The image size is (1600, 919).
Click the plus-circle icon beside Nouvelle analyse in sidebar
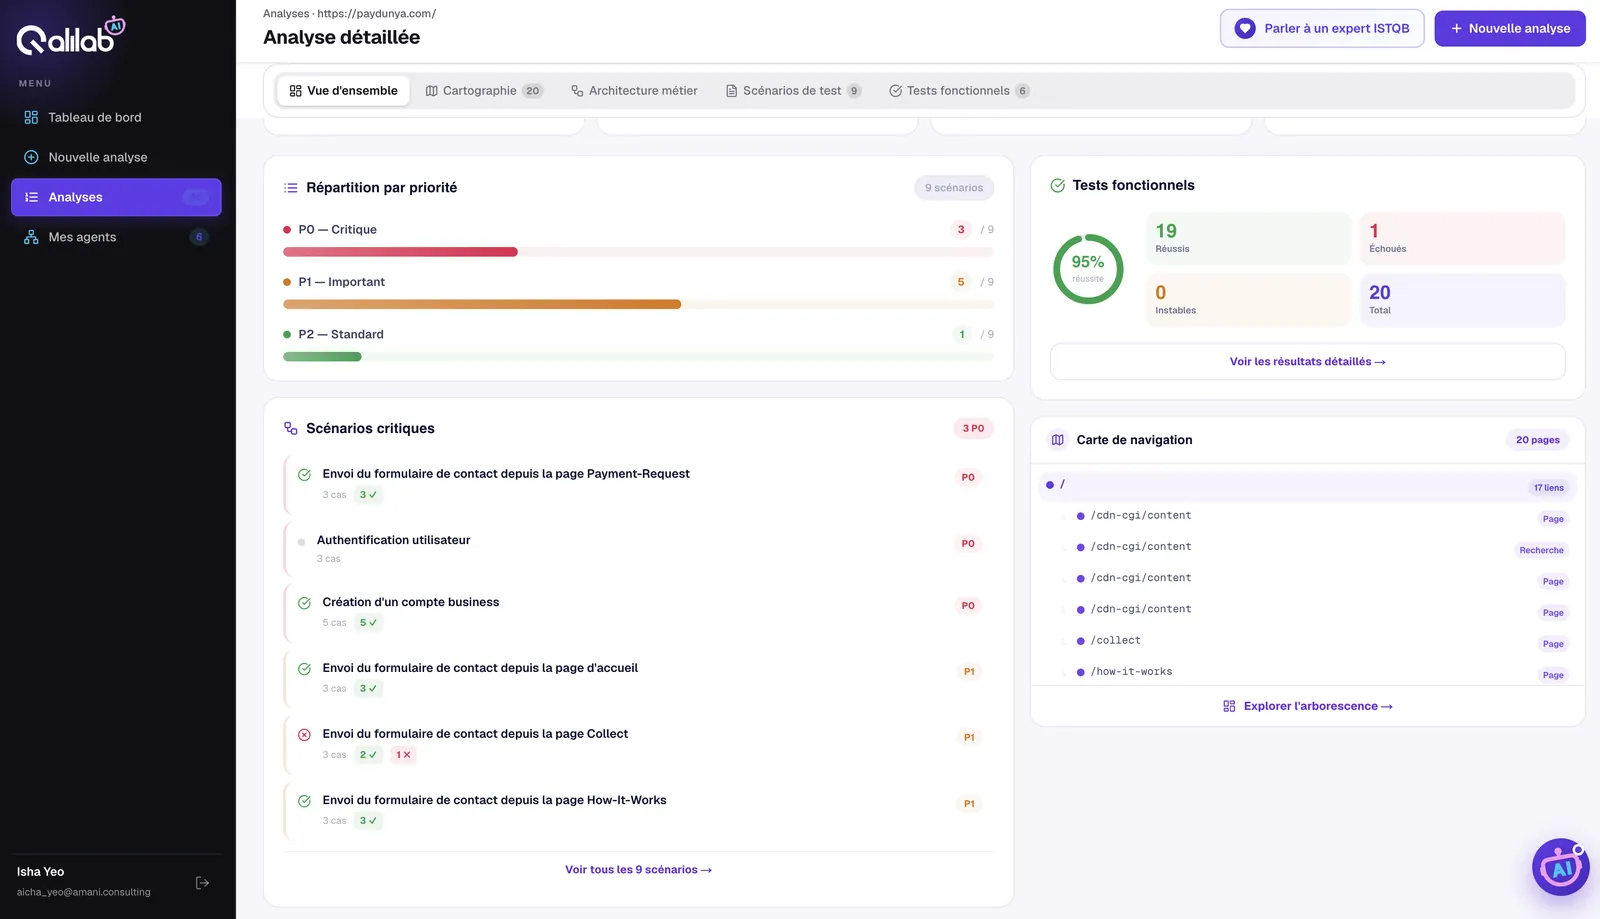pyautogui.click(x=31, y=157)
